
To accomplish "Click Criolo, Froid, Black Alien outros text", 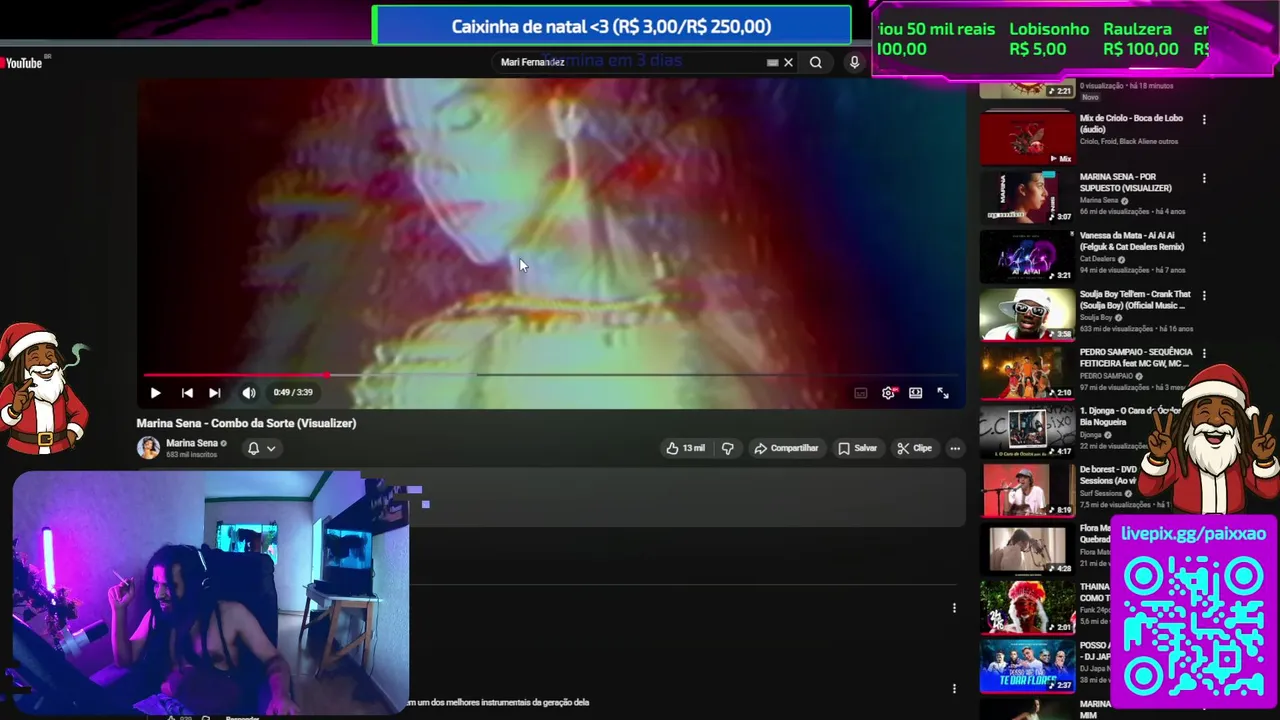I will point(1129,141).
